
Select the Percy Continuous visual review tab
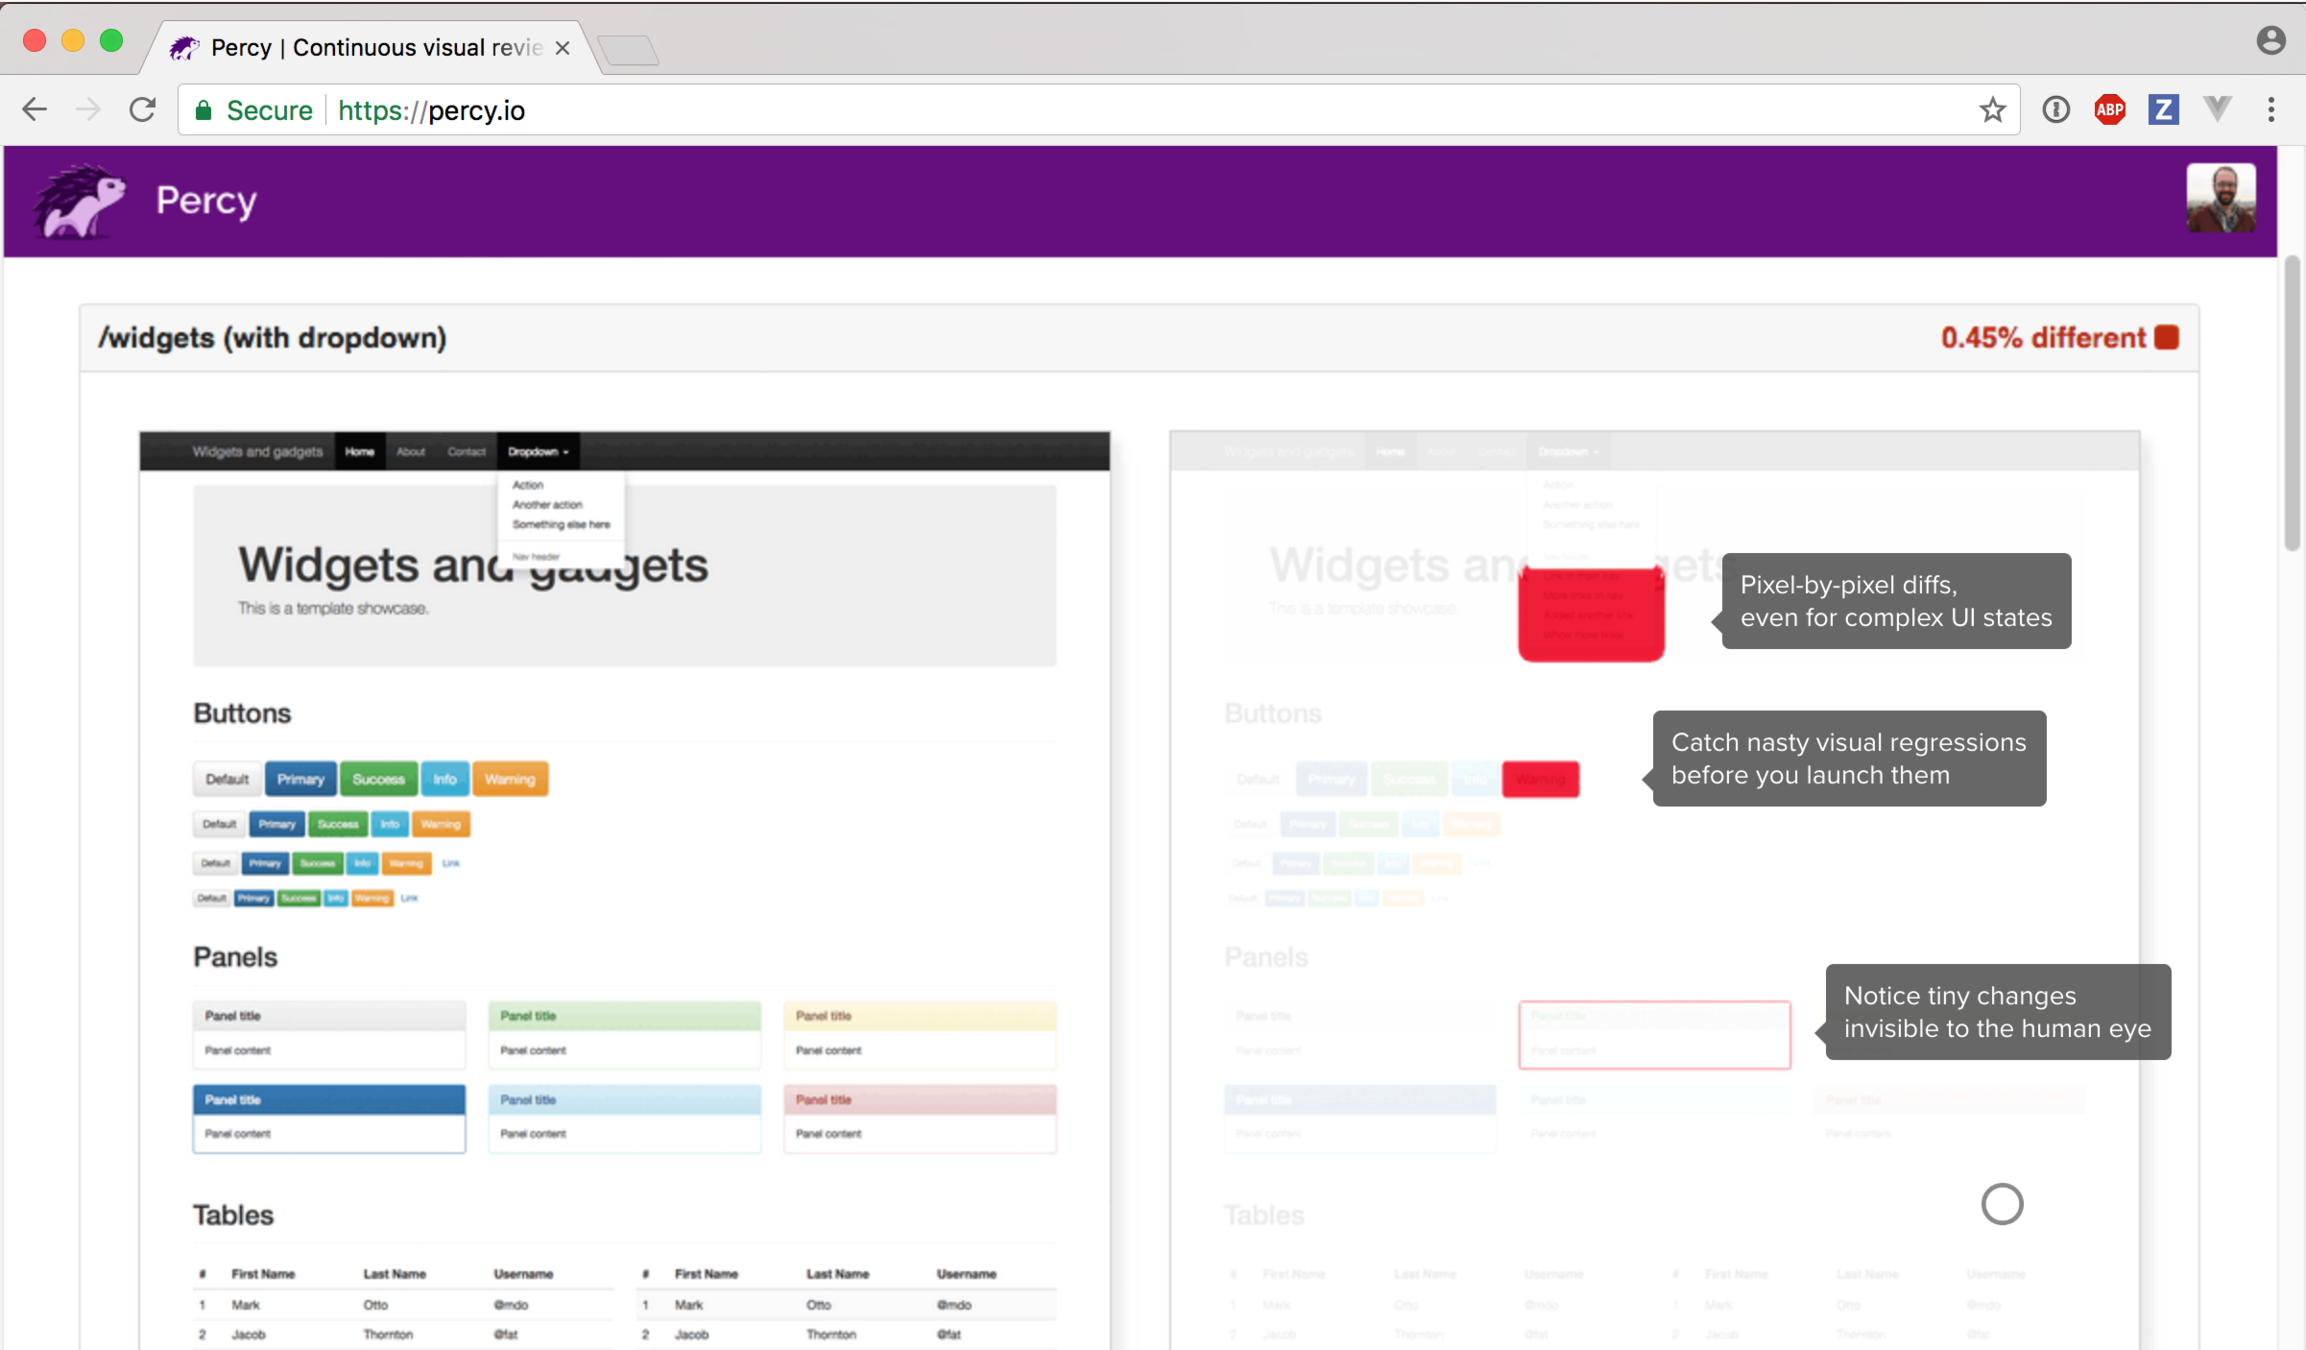click(x=370, y=48)
